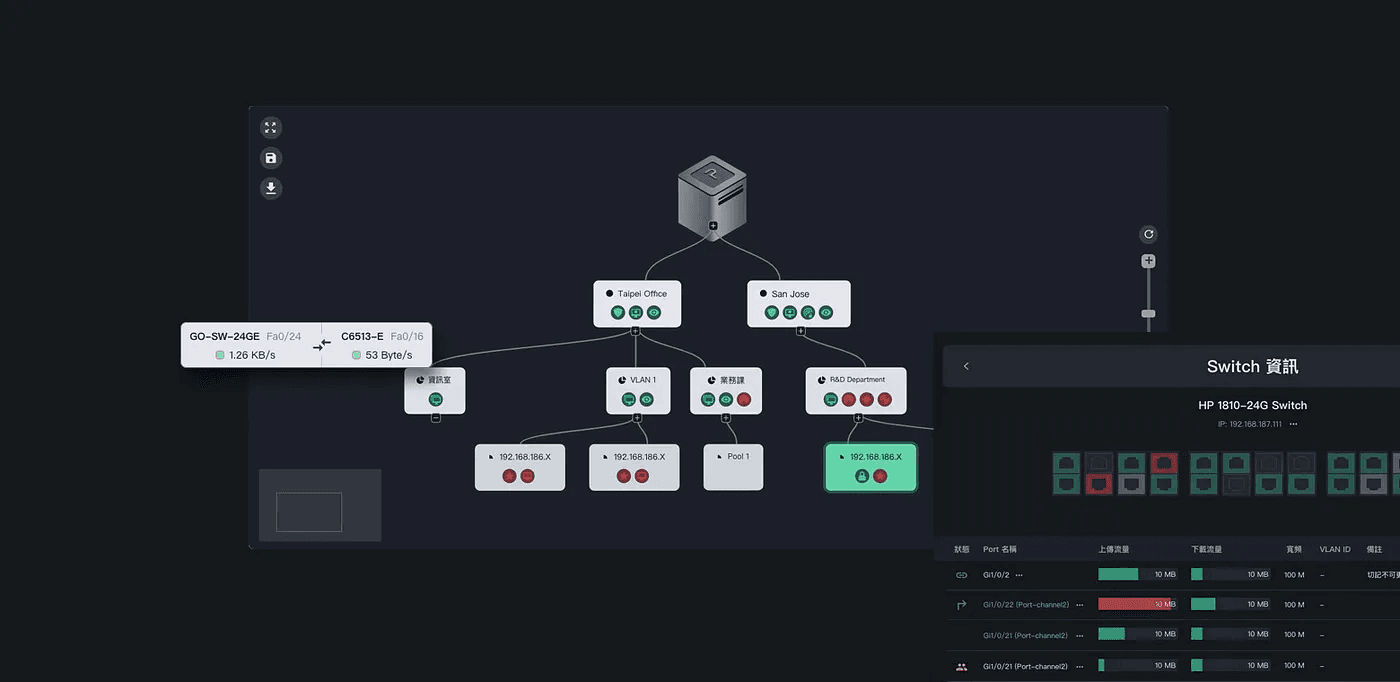Open the ellipsis menu next to Gi1/0/2

(1019, 575)
